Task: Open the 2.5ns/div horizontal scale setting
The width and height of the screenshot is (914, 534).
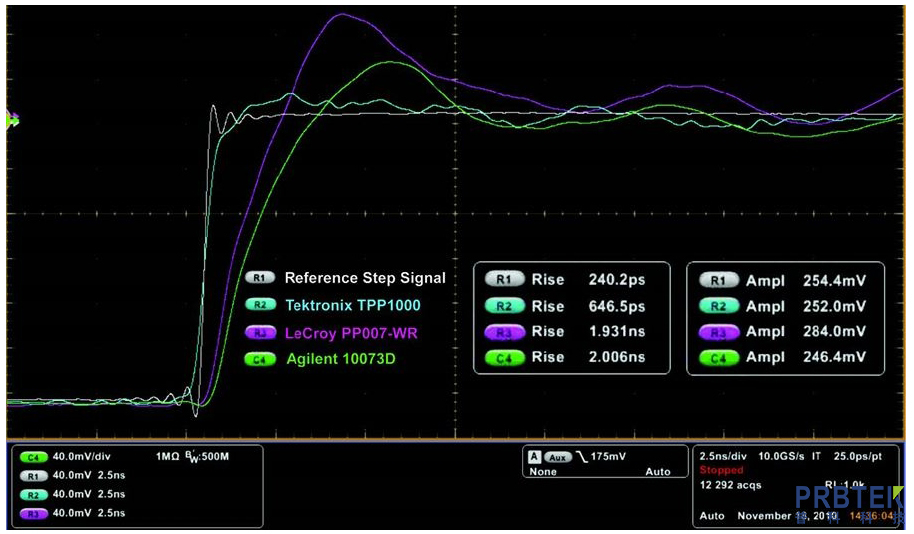Action: 721,455
